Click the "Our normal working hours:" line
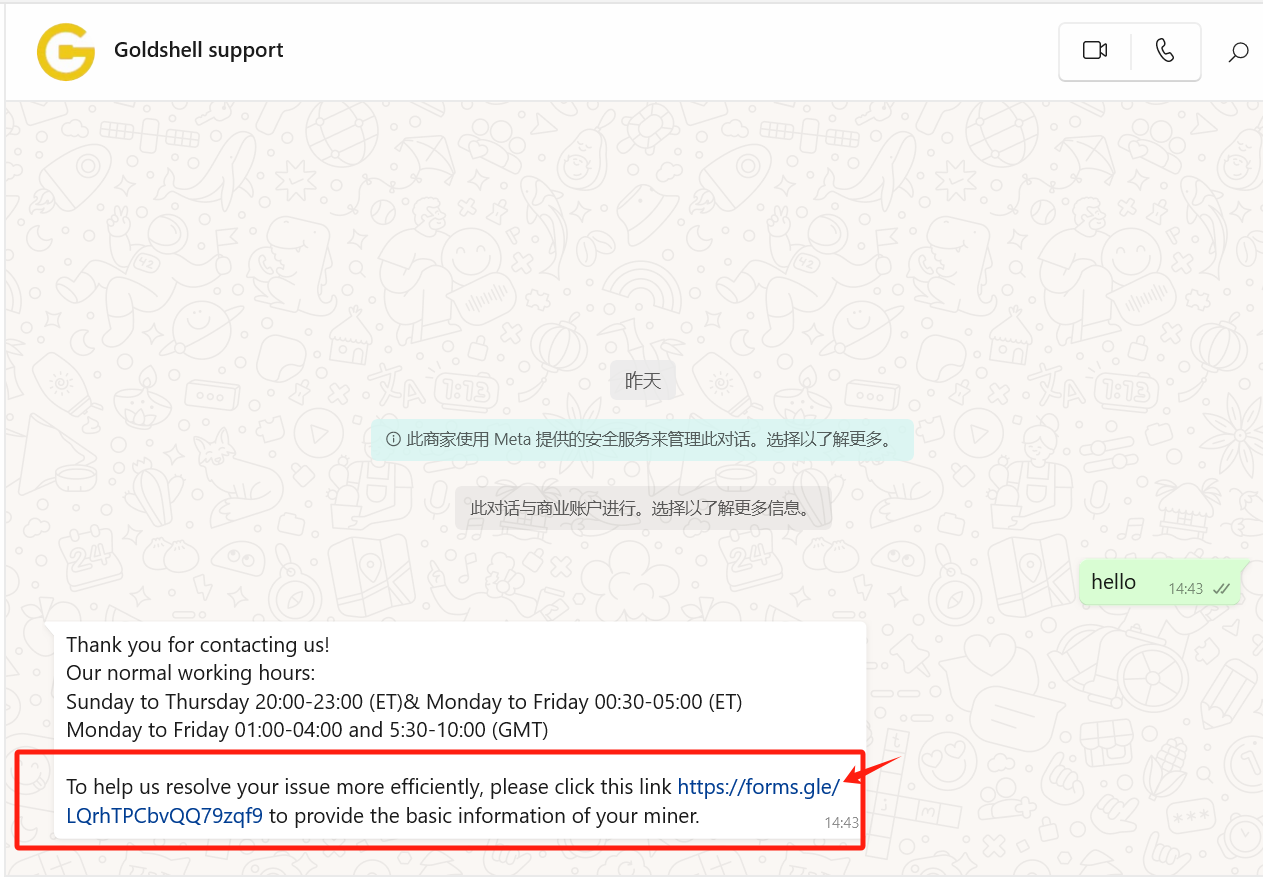Image resolution: width=1263 pixels, height=877 pixels. click(191, 673)
